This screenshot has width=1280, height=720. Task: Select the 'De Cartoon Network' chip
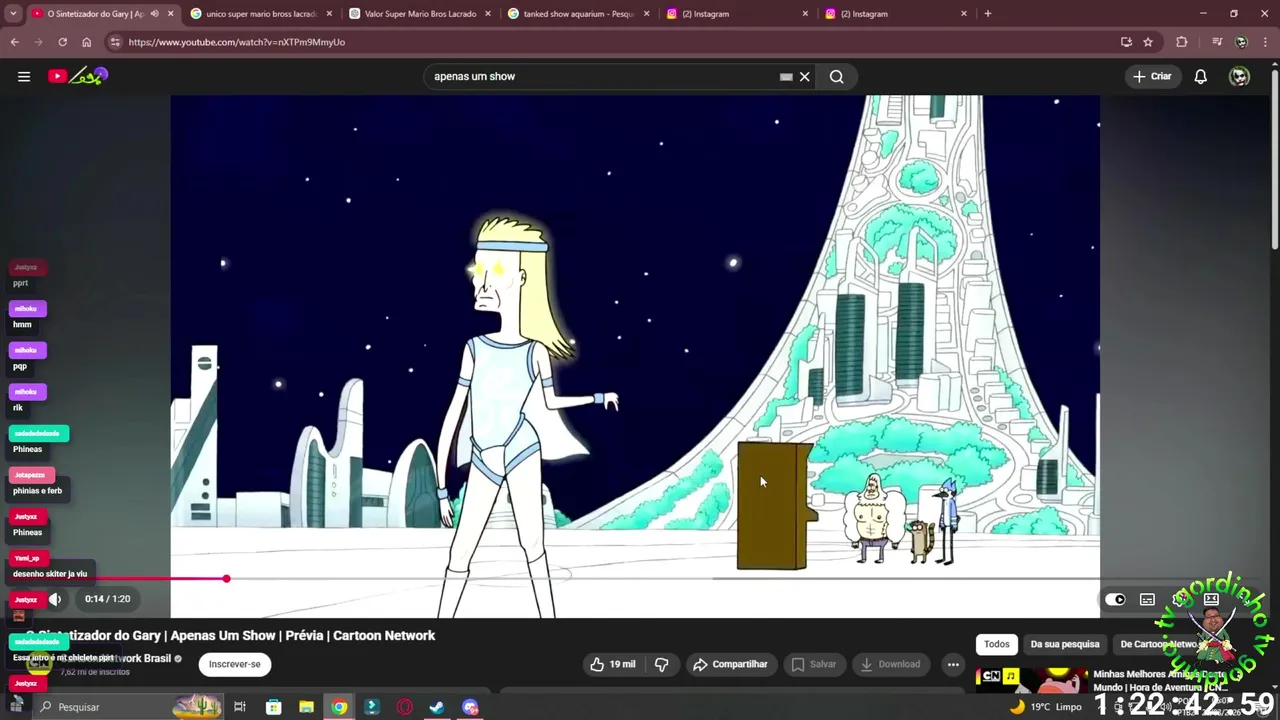coord(1160,644)
